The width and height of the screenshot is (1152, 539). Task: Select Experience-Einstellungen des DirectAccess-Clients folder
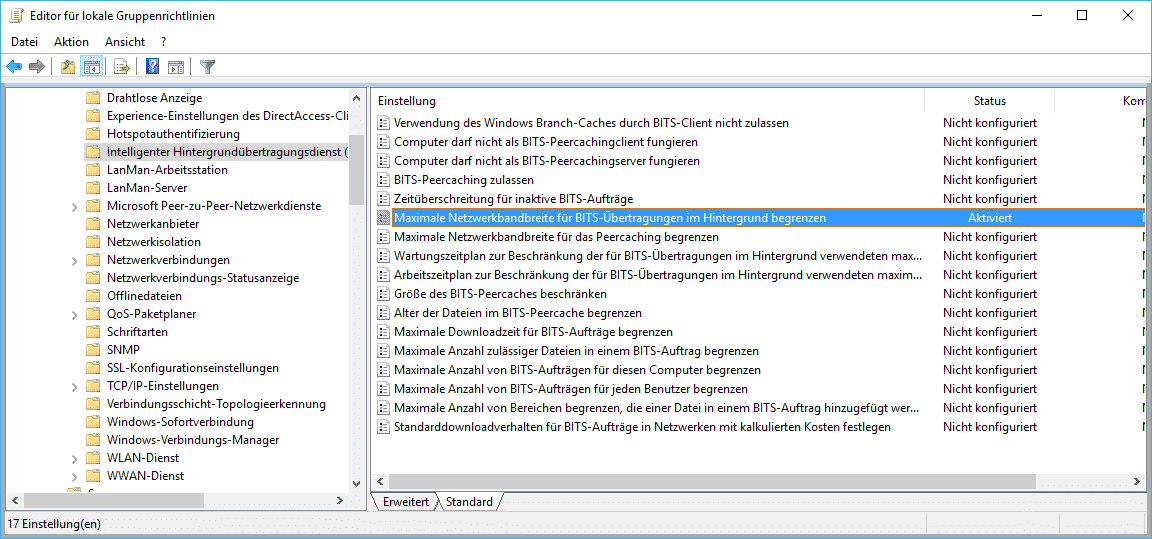coord(227,116)
